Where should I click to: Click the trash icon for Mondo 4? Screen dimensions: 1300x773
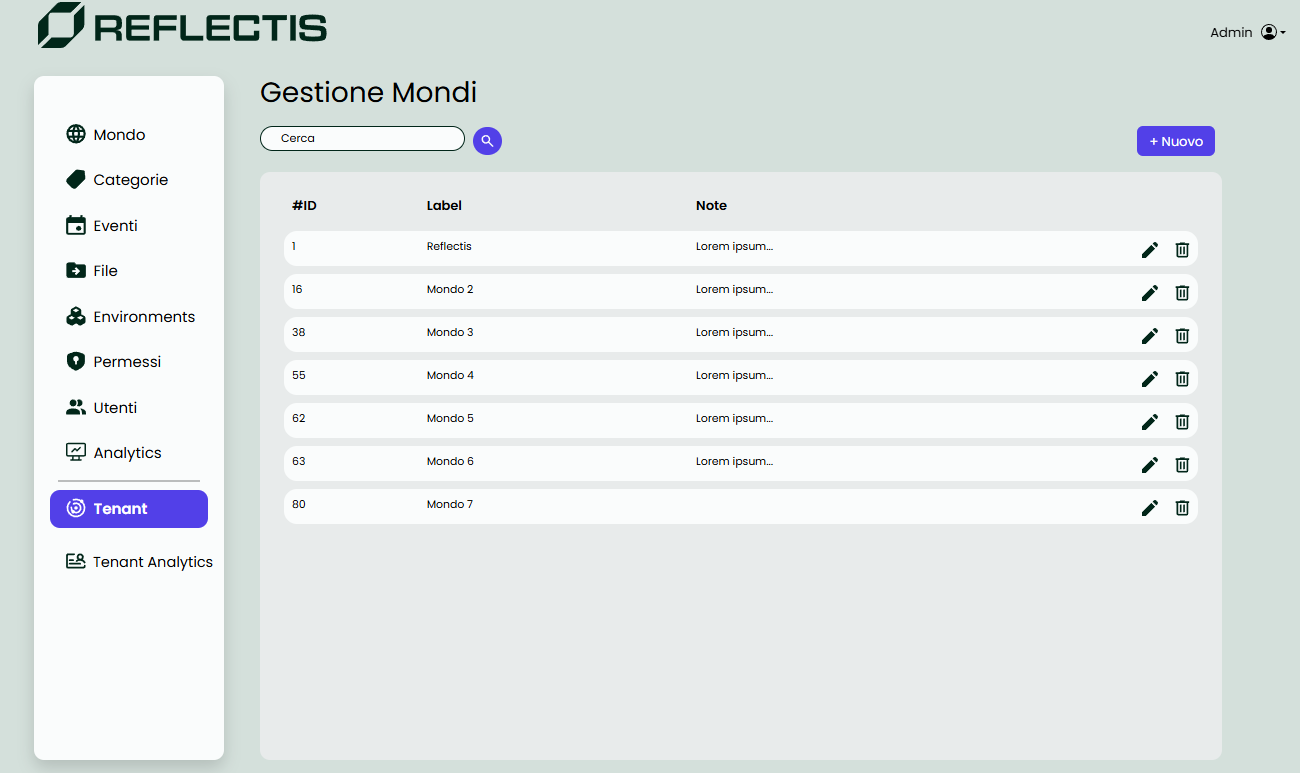click(x=1182, y=379)
